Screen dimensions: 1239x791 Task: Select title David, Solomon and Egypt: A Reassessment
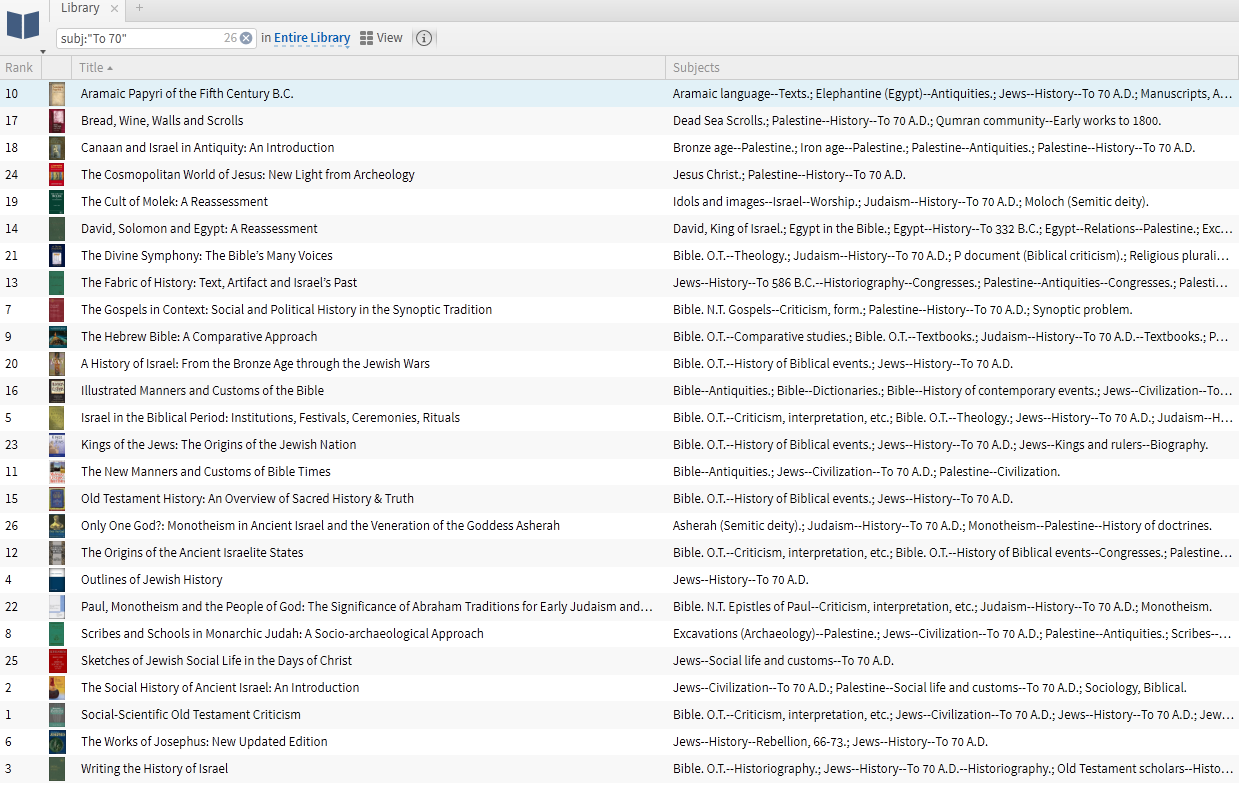click(x=199, y=229)
